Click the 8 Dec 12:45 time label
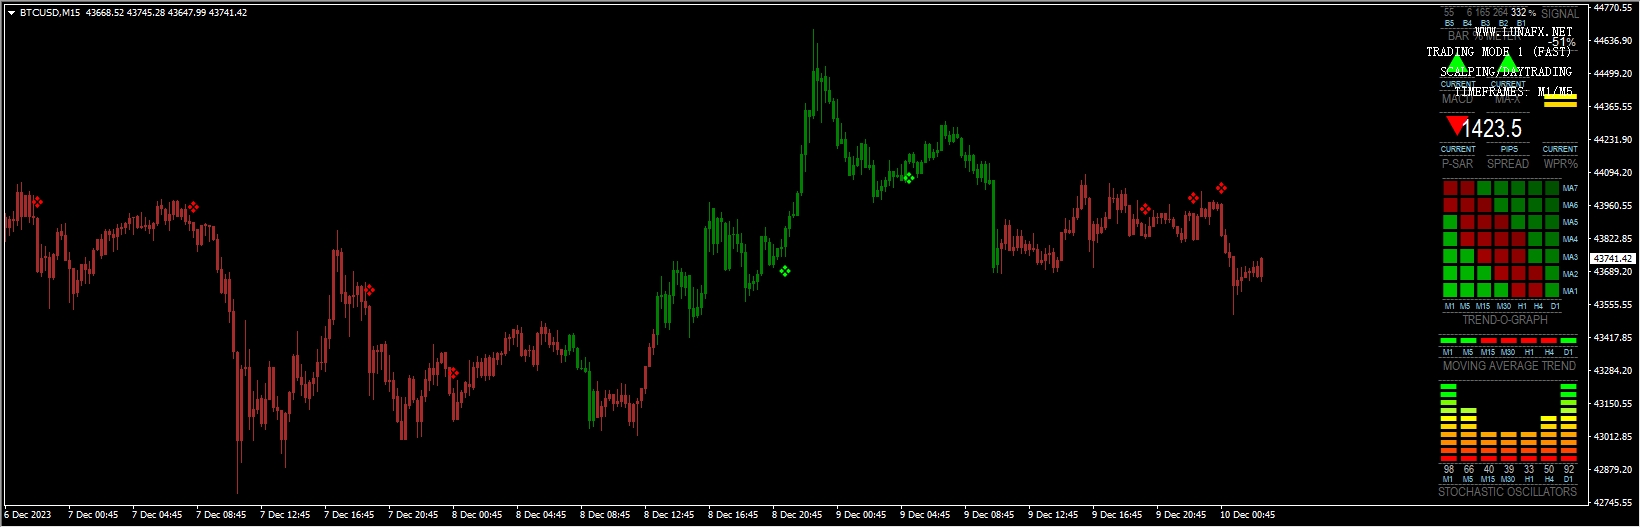 point(669,515)
